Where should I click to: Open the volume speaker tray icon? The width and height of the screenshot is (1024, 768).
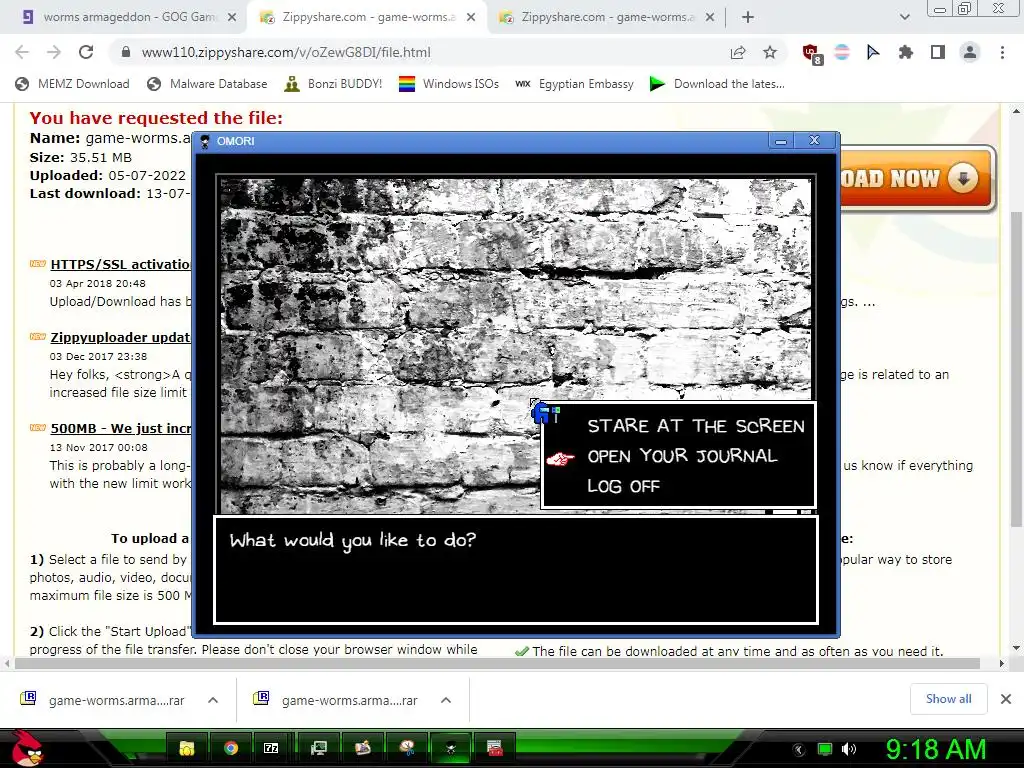point(849,749)
